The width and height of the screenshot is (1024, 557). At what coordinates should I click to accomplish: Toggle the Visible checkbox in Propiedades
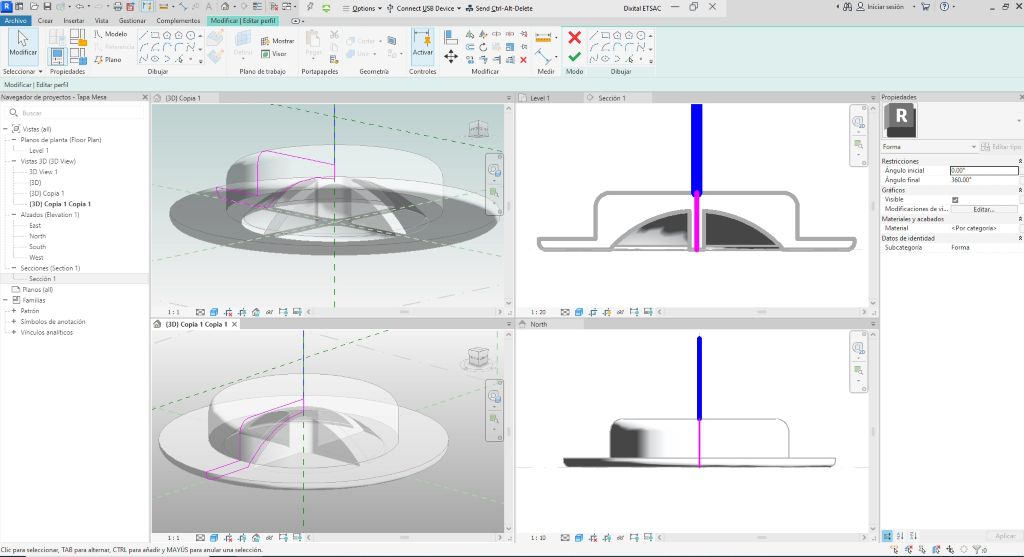point(955,200)
